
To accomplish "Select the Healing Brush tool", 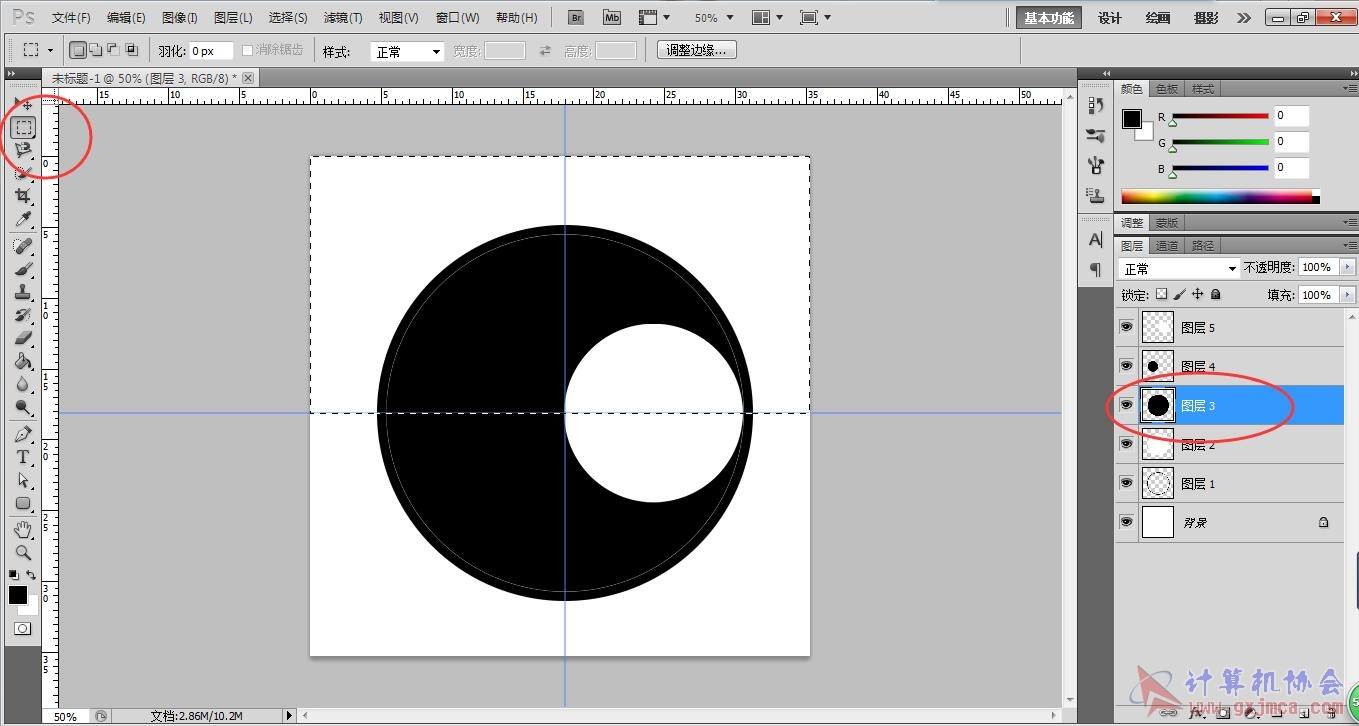I will pyautogui.click(x=23, y=246).
